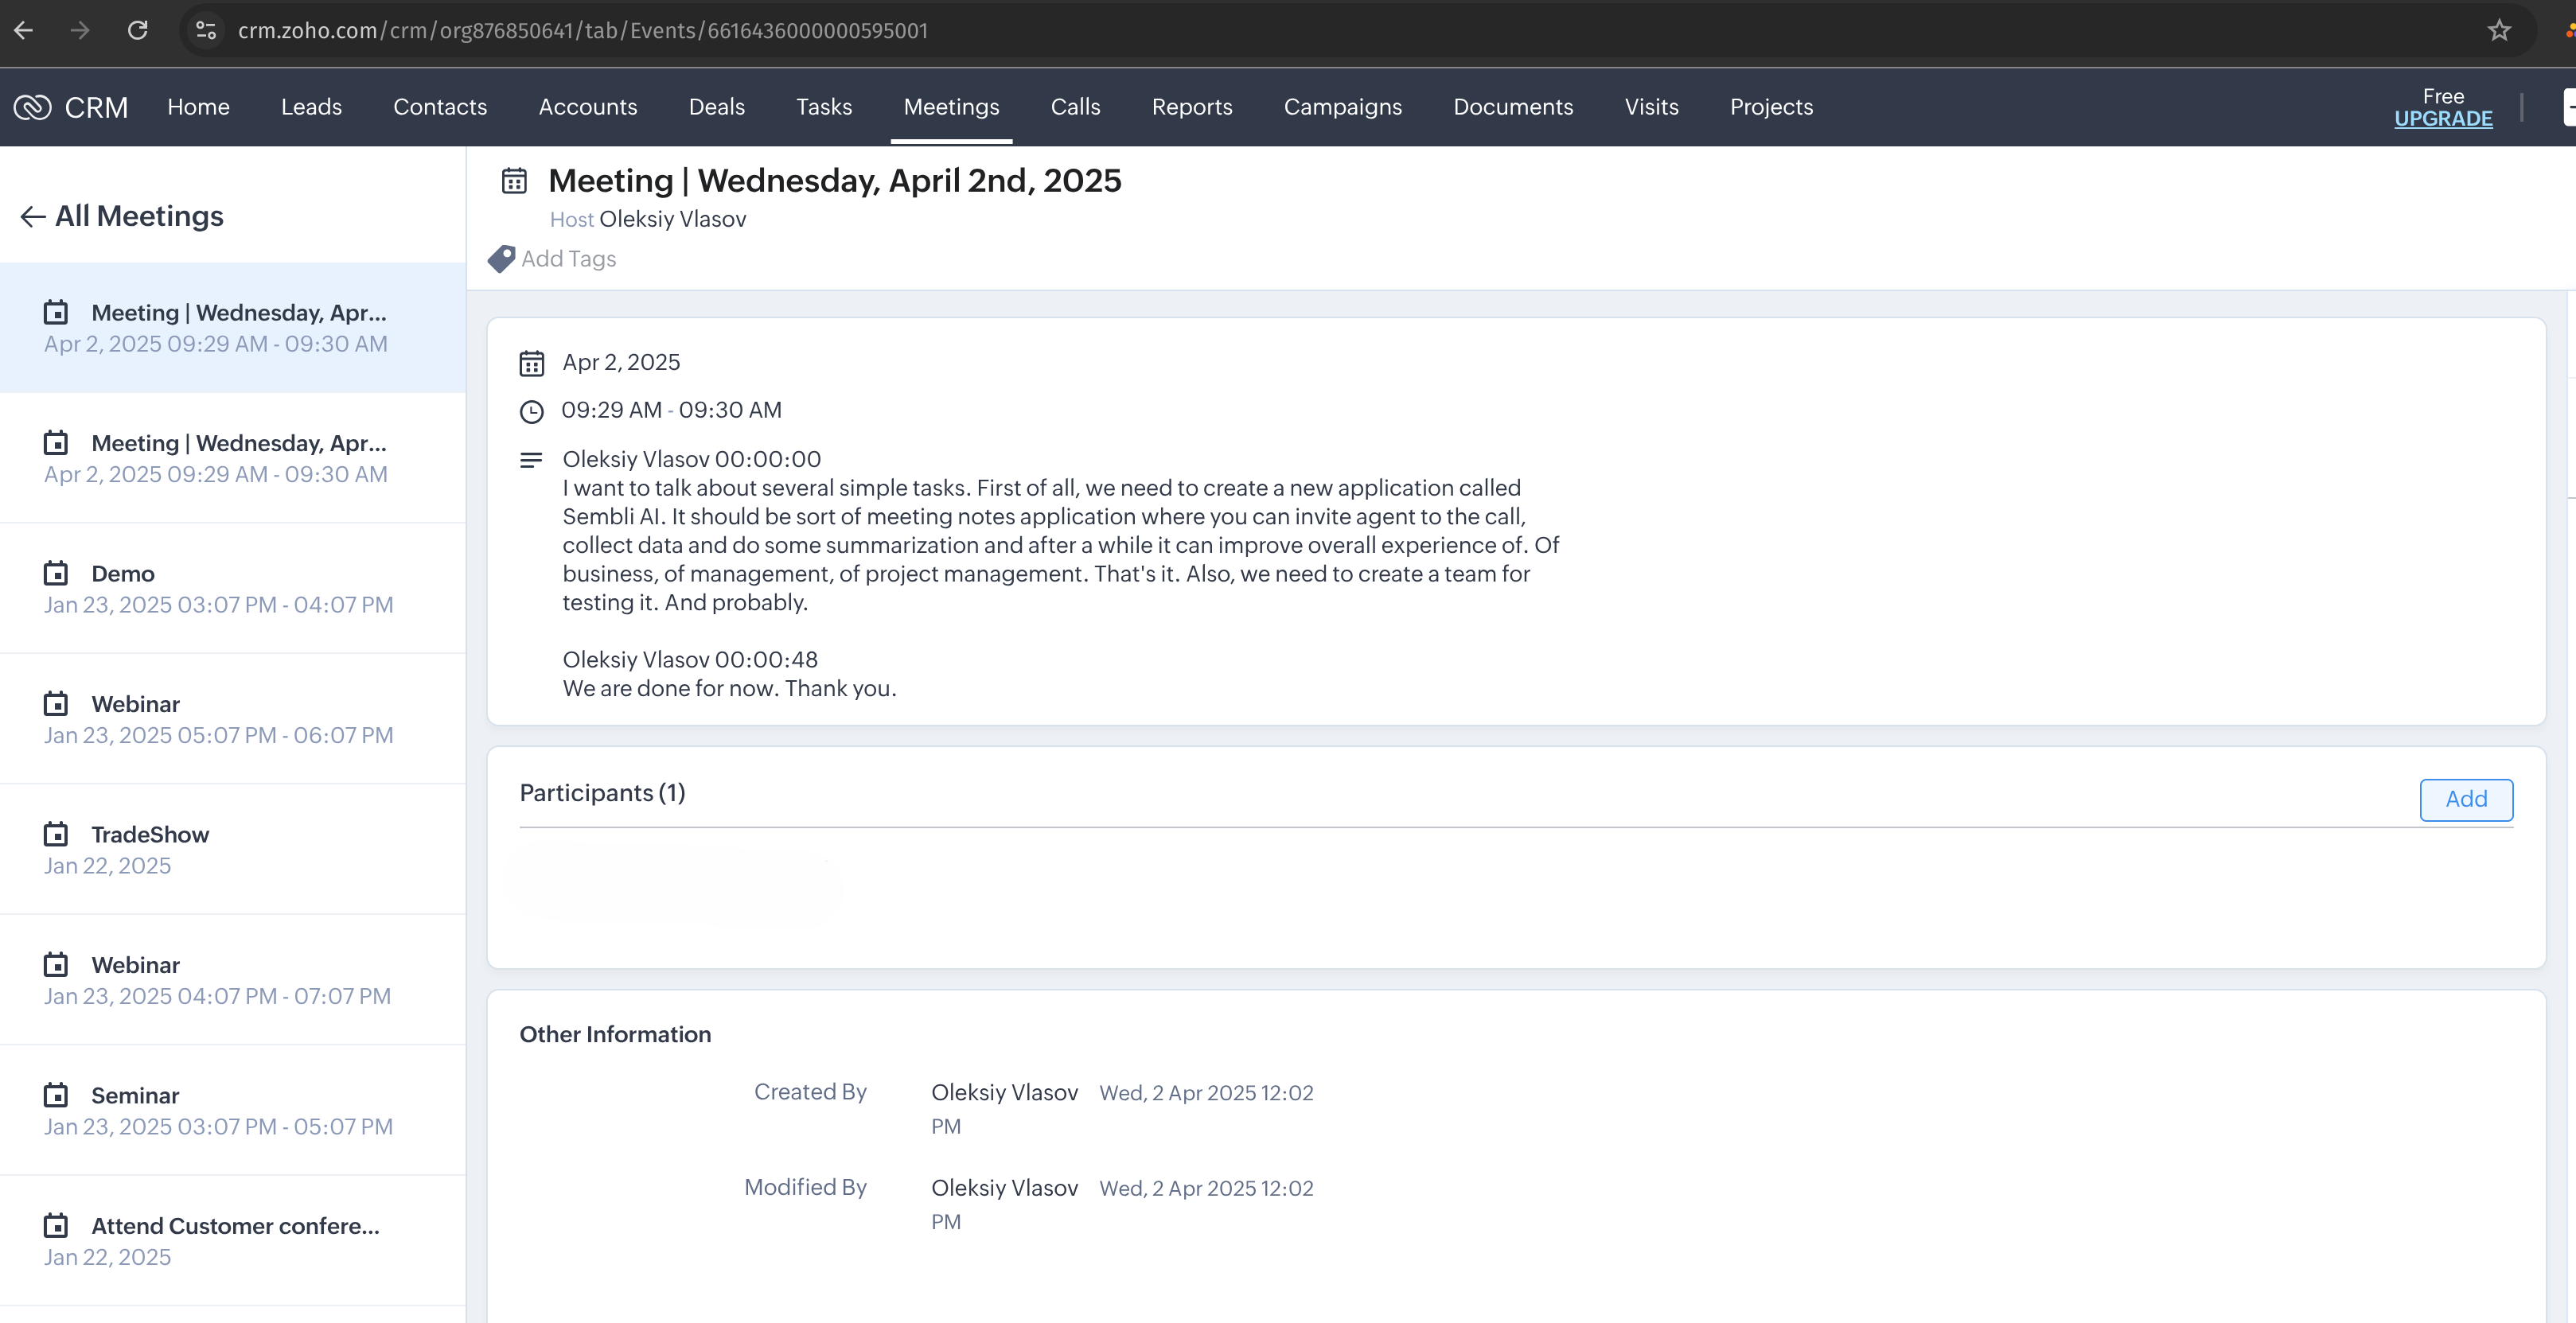
Task: Open the Reports module
Action: (1191, 107)
